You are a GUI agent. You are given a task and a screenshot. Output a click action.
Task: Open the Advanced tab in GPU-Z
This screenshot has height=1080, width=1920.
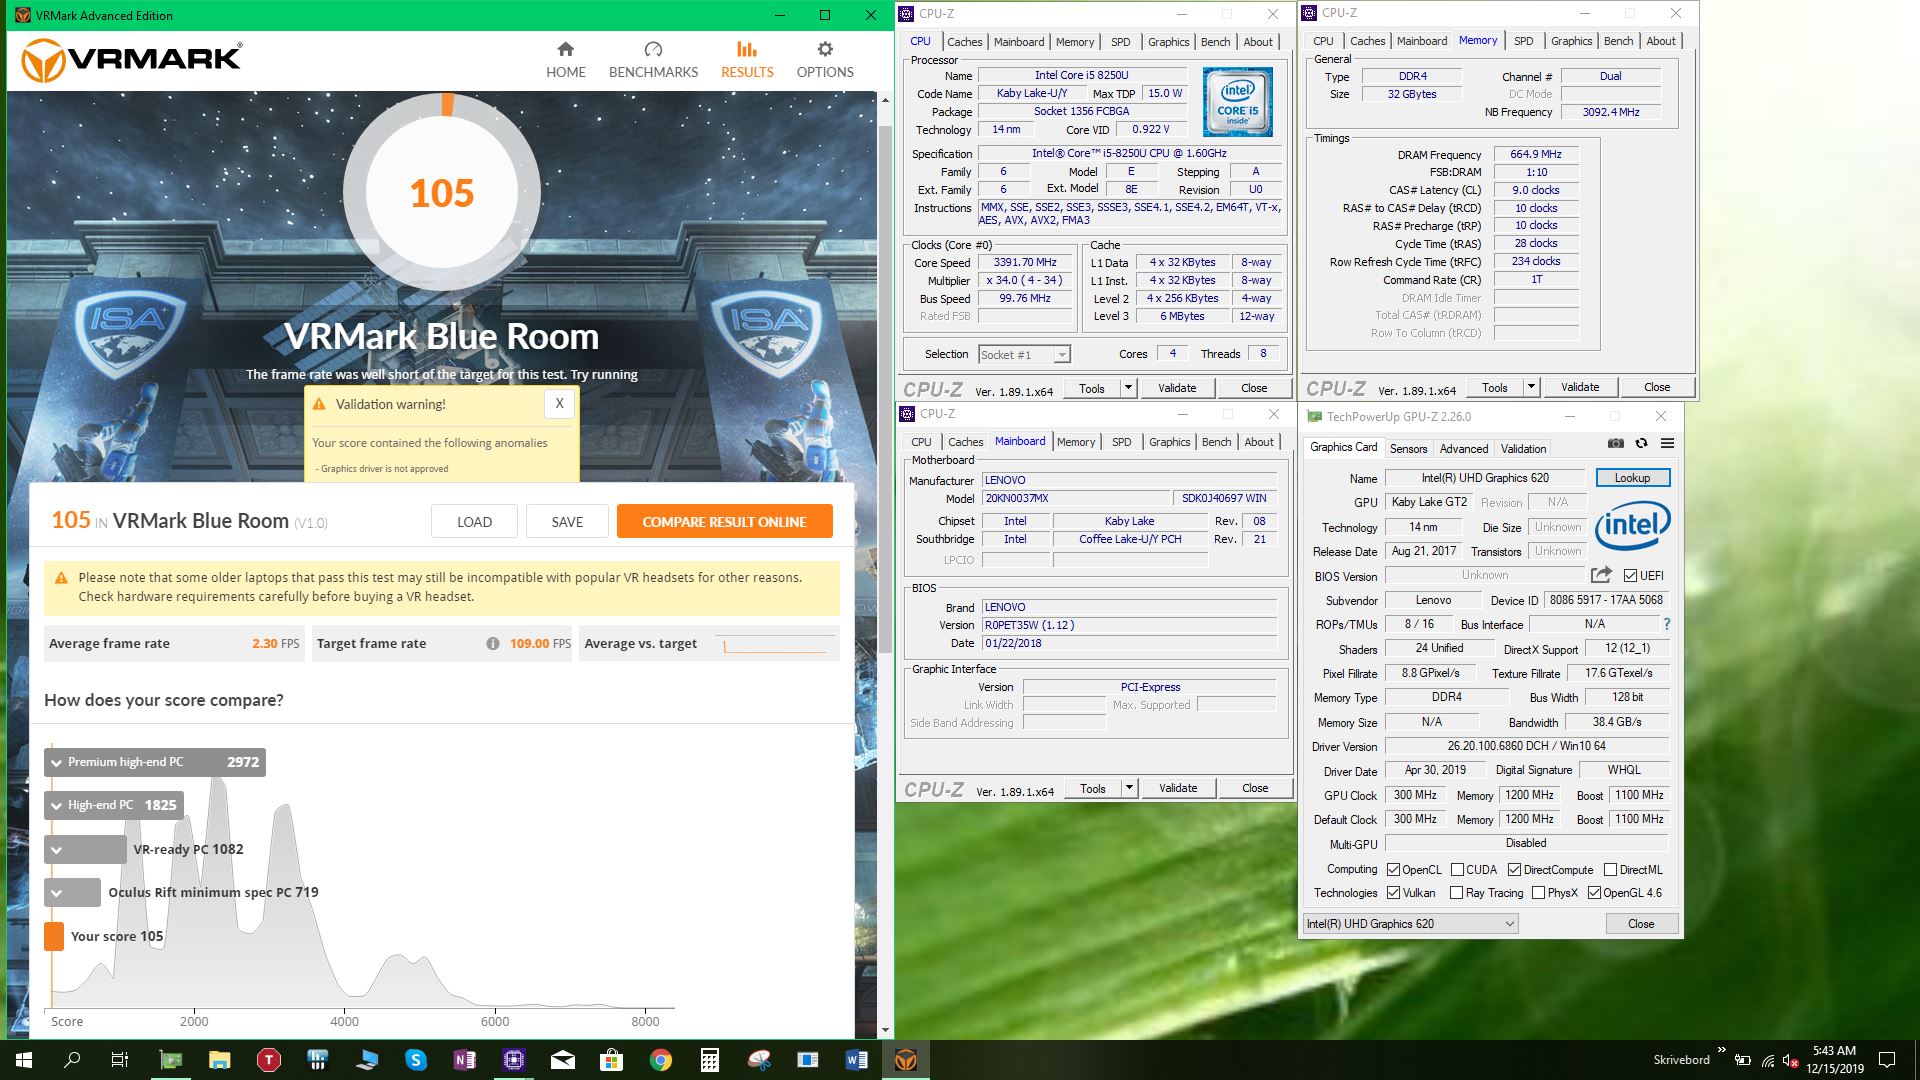pyautogui.click(x=1464, y=449)
